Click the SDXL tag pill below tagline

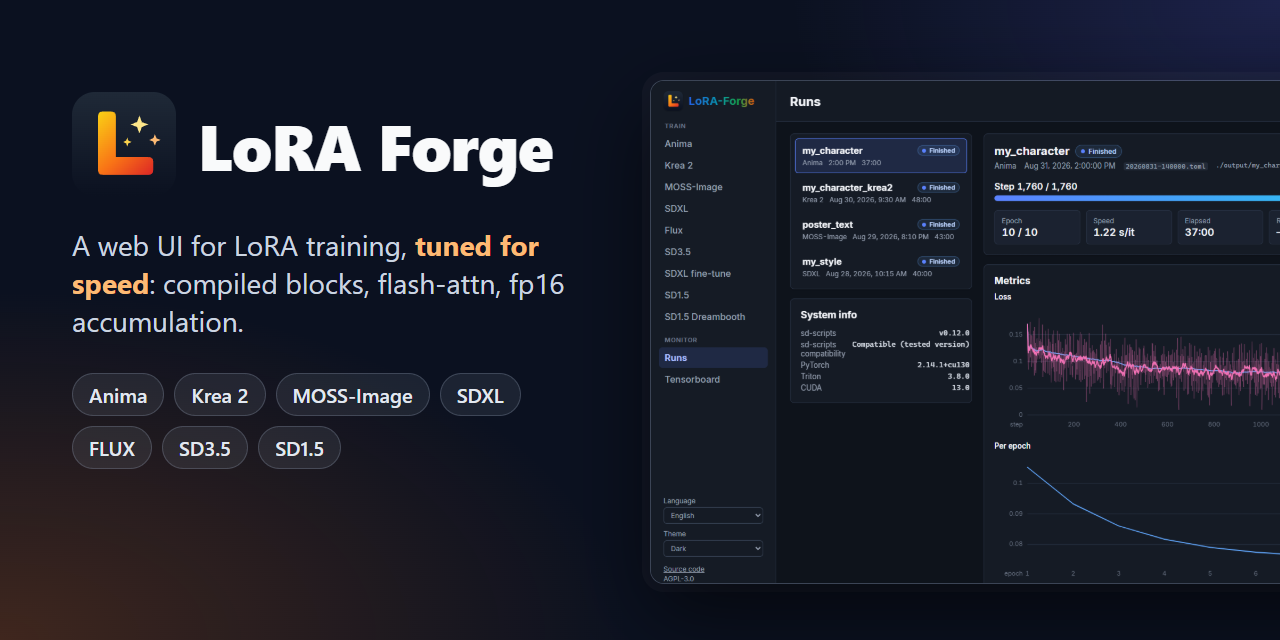pyautogui.click(x=480, y=395)
